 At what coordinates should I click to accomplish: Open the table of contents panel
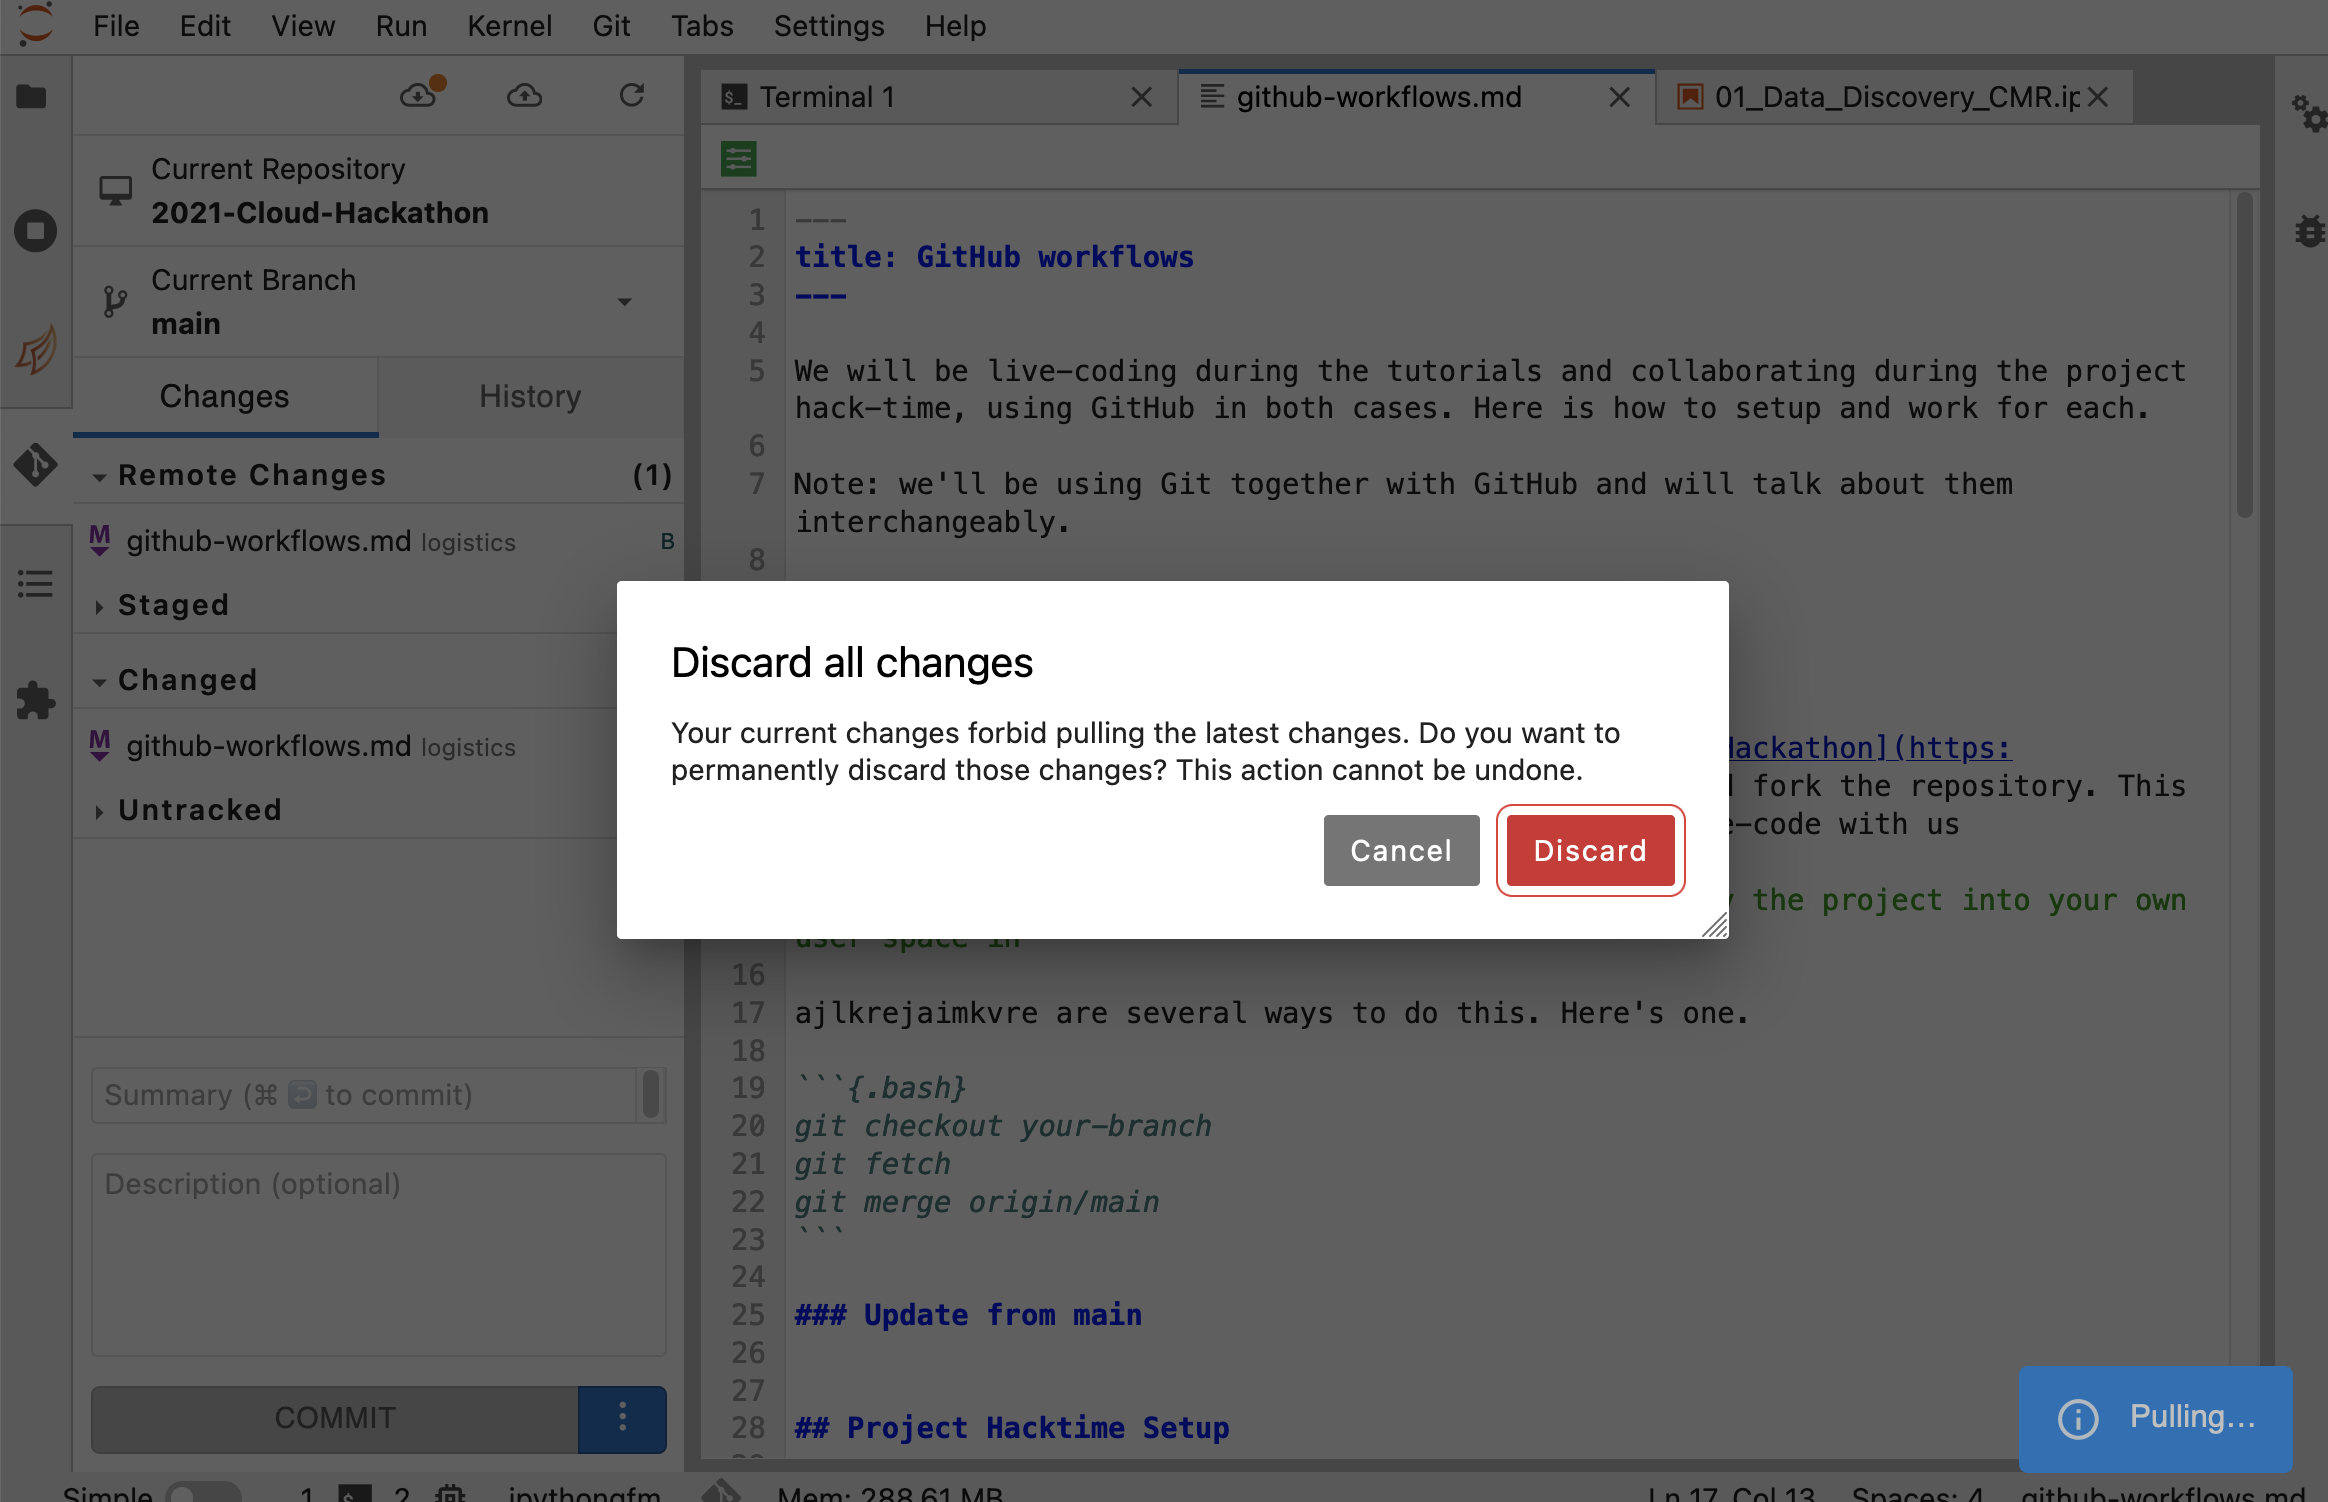pos(35,583)
